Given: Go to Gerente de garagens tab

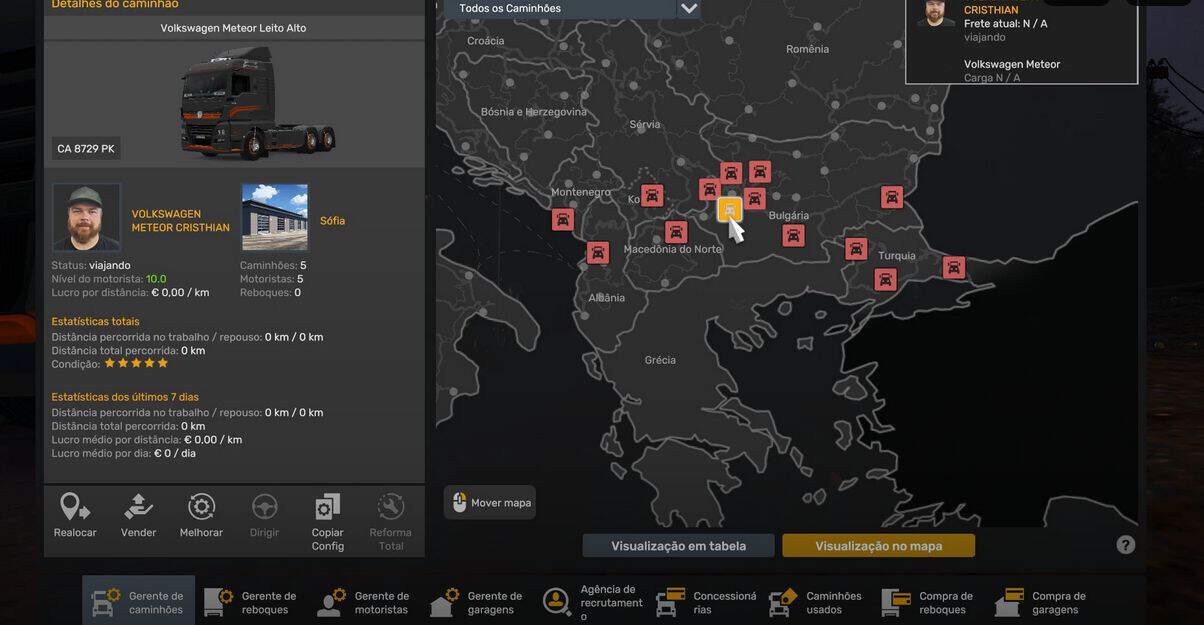Looking at the screenshot, I should pyautogui.click(x=477, y=602).
